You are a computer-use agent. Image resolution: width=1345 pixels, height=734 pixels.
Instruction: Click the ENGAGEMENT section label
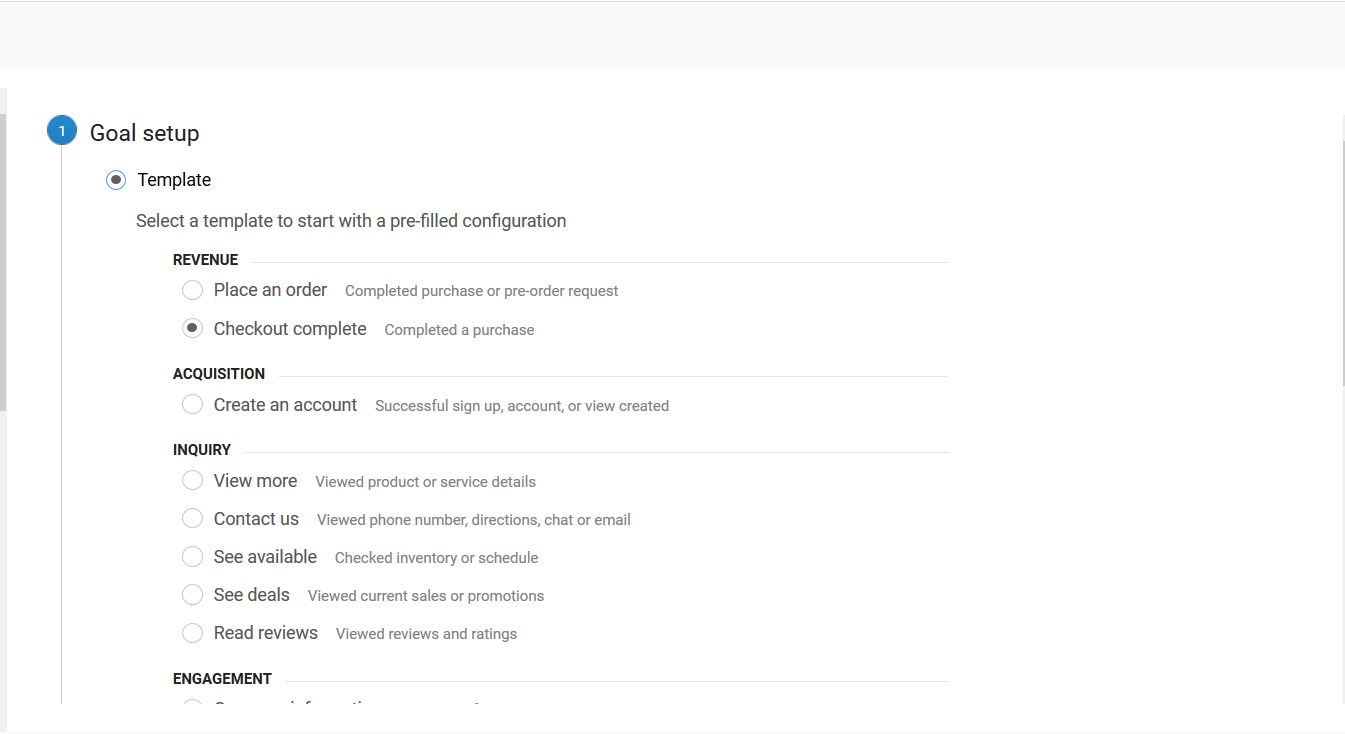point(222,678)
